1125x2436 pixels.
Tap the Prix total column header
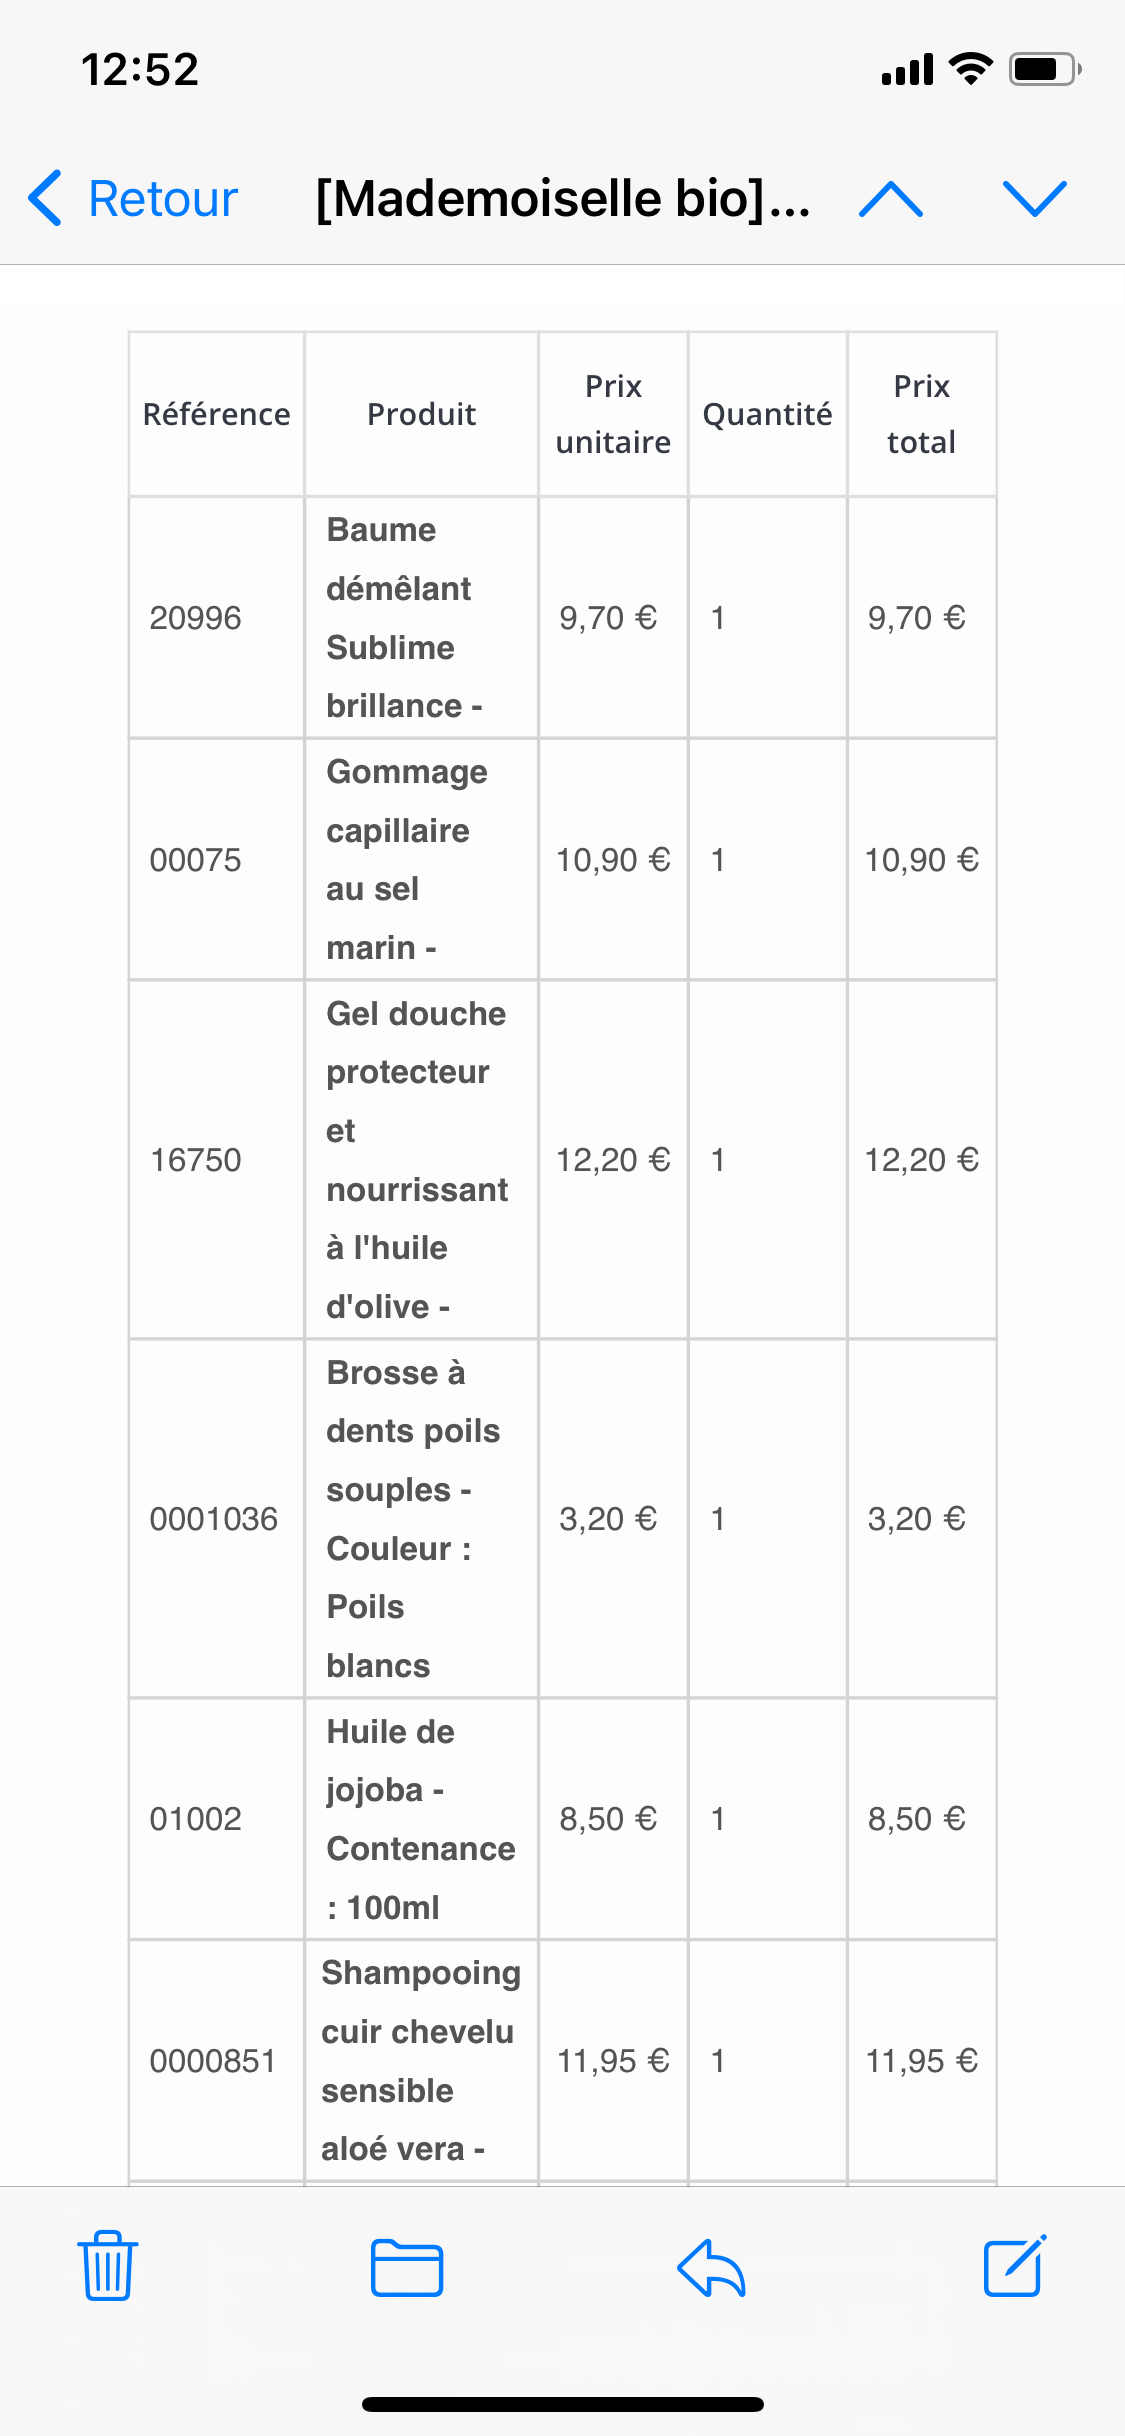tap(921, 414)
